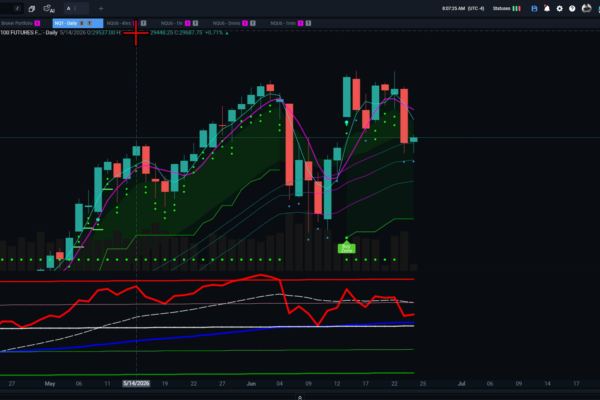The width and height of the screenshot is (600, 400).
Task: Expand the Statuses connection indicator
Action: pos(506,8)
